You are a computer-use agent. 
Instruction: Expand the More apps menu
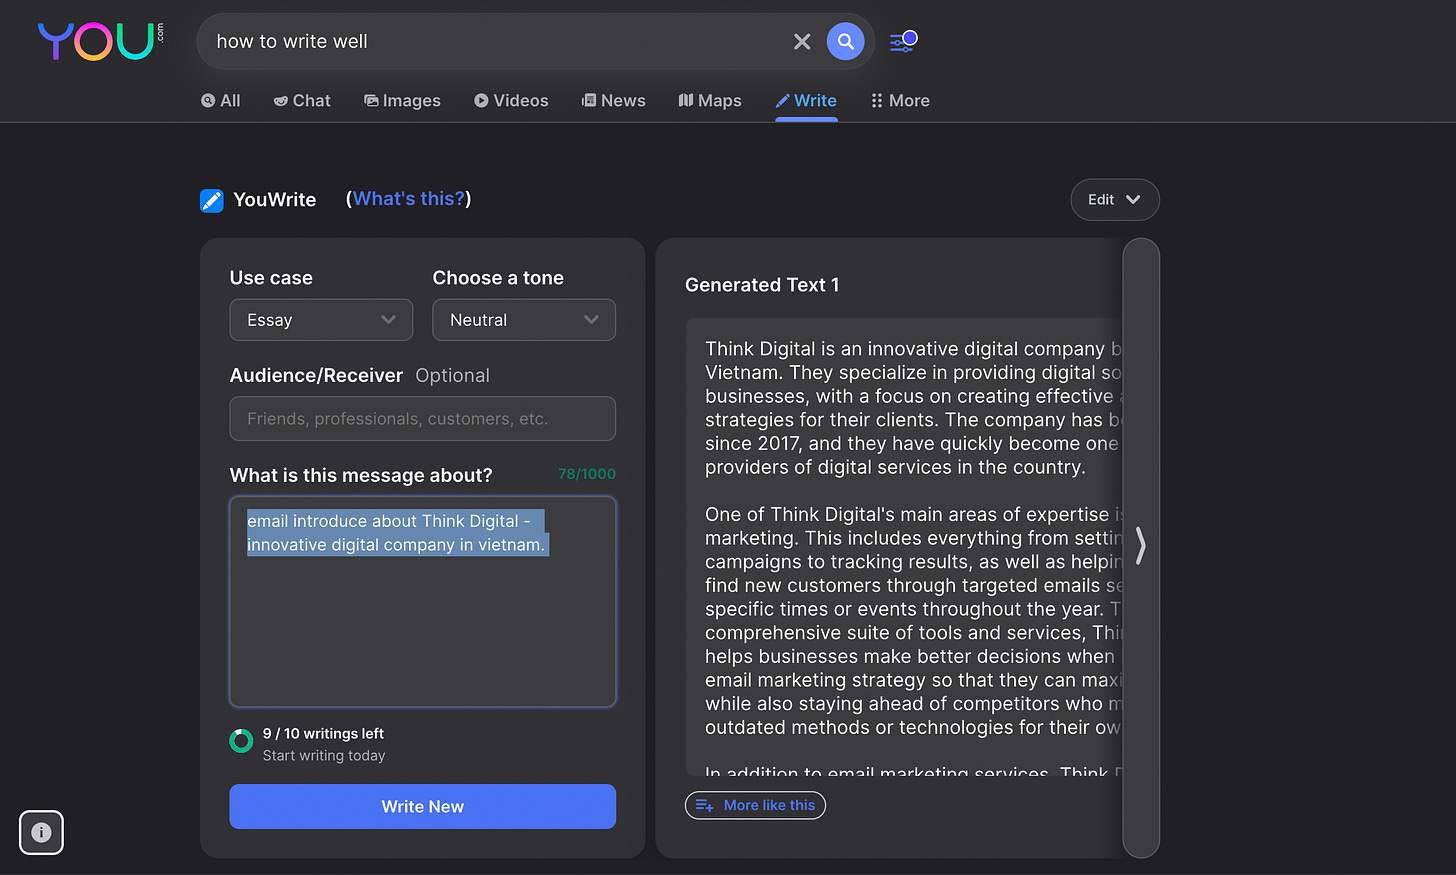pos(900,101)
